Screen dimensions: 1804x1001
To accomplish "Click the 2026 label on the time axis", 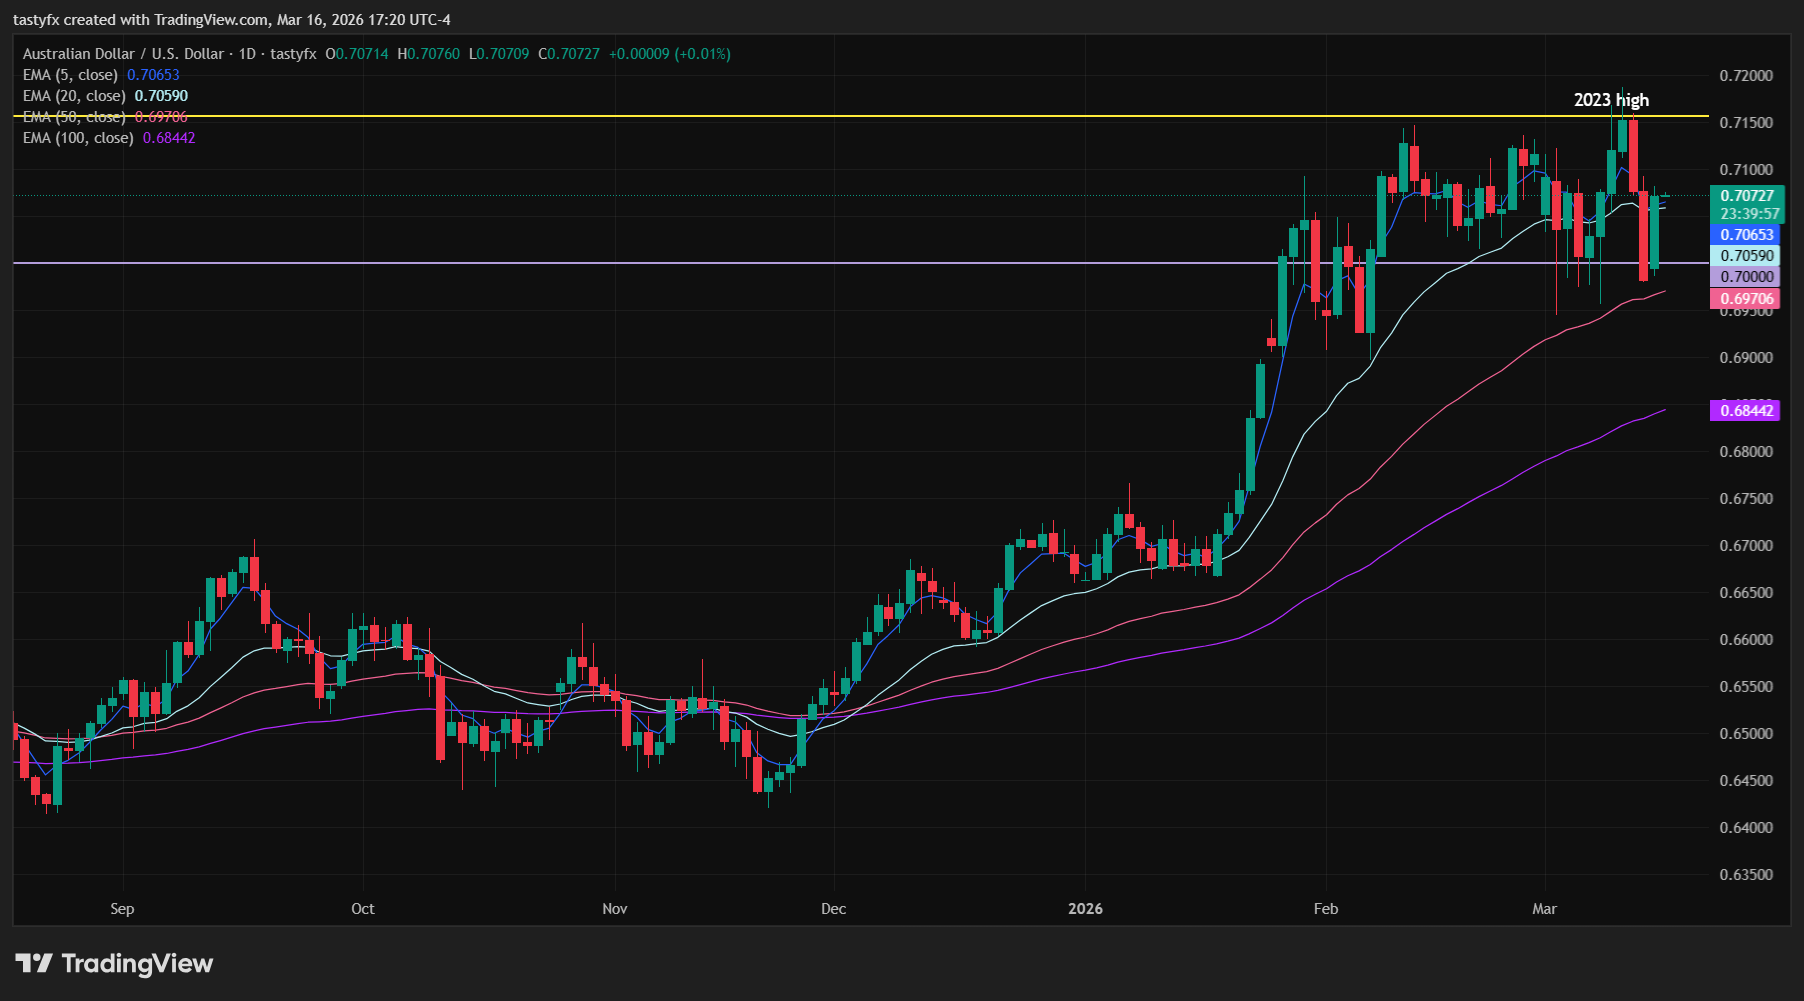I will tap(1085, 909).
